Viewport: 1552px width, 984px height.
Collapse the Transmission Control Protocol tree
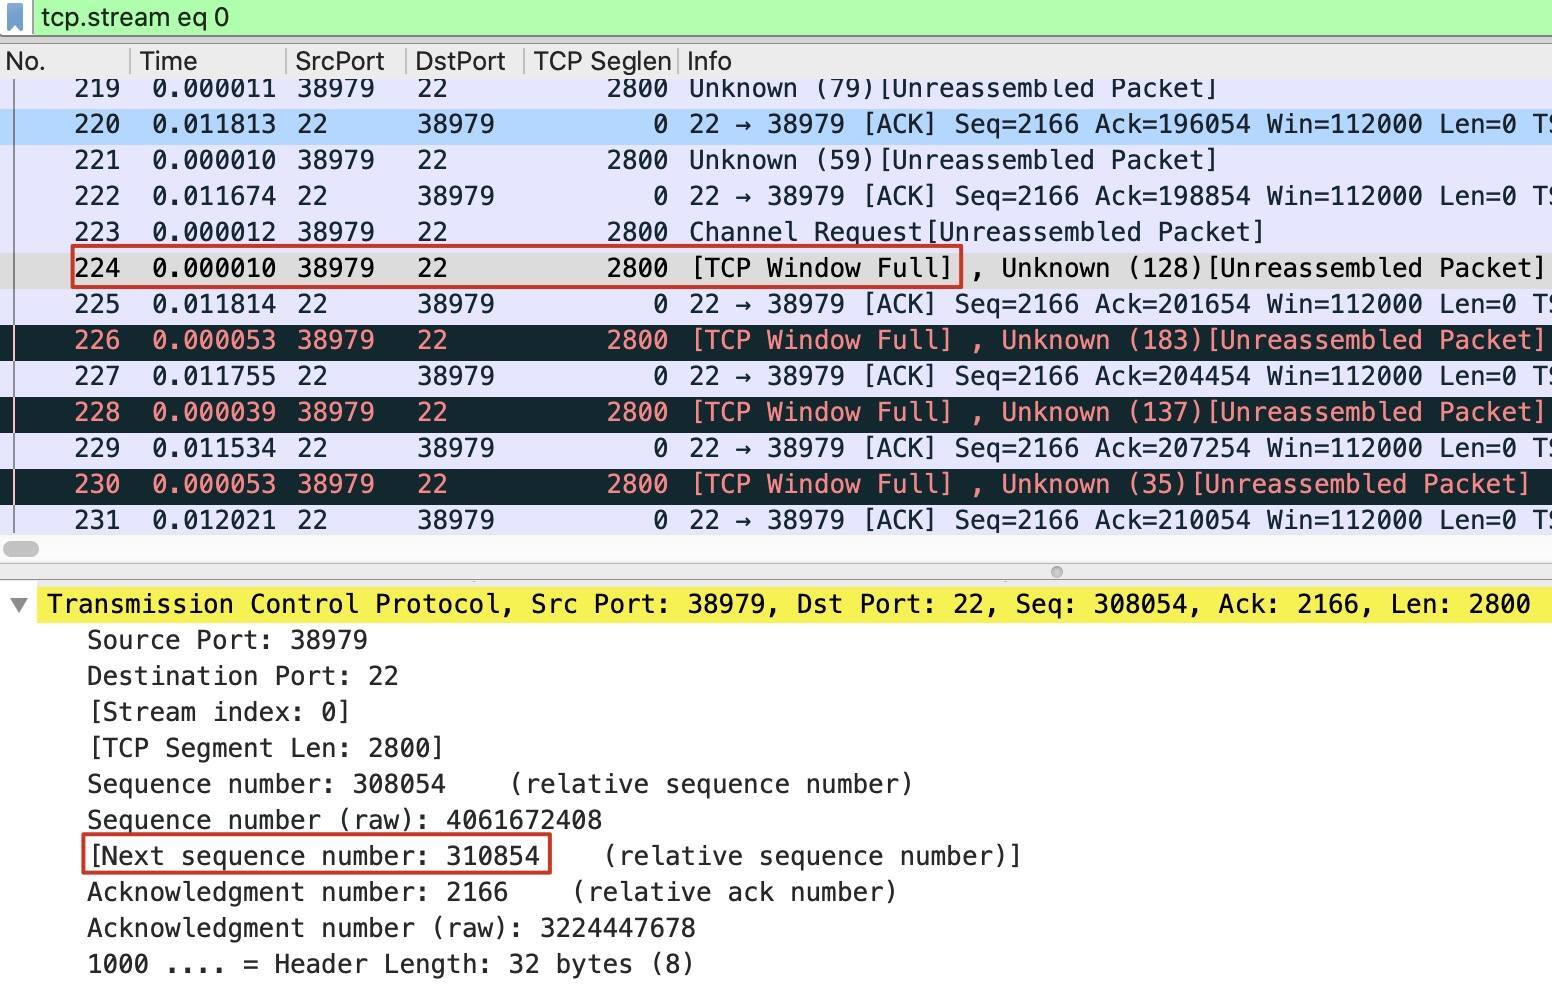(18, 605)
